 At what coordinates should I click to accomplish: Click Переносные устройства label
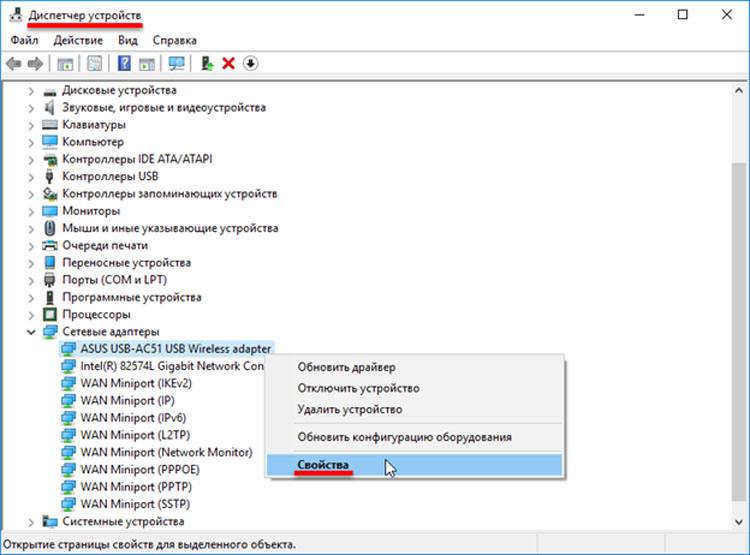pyautogui.click(x=127, y=263)
